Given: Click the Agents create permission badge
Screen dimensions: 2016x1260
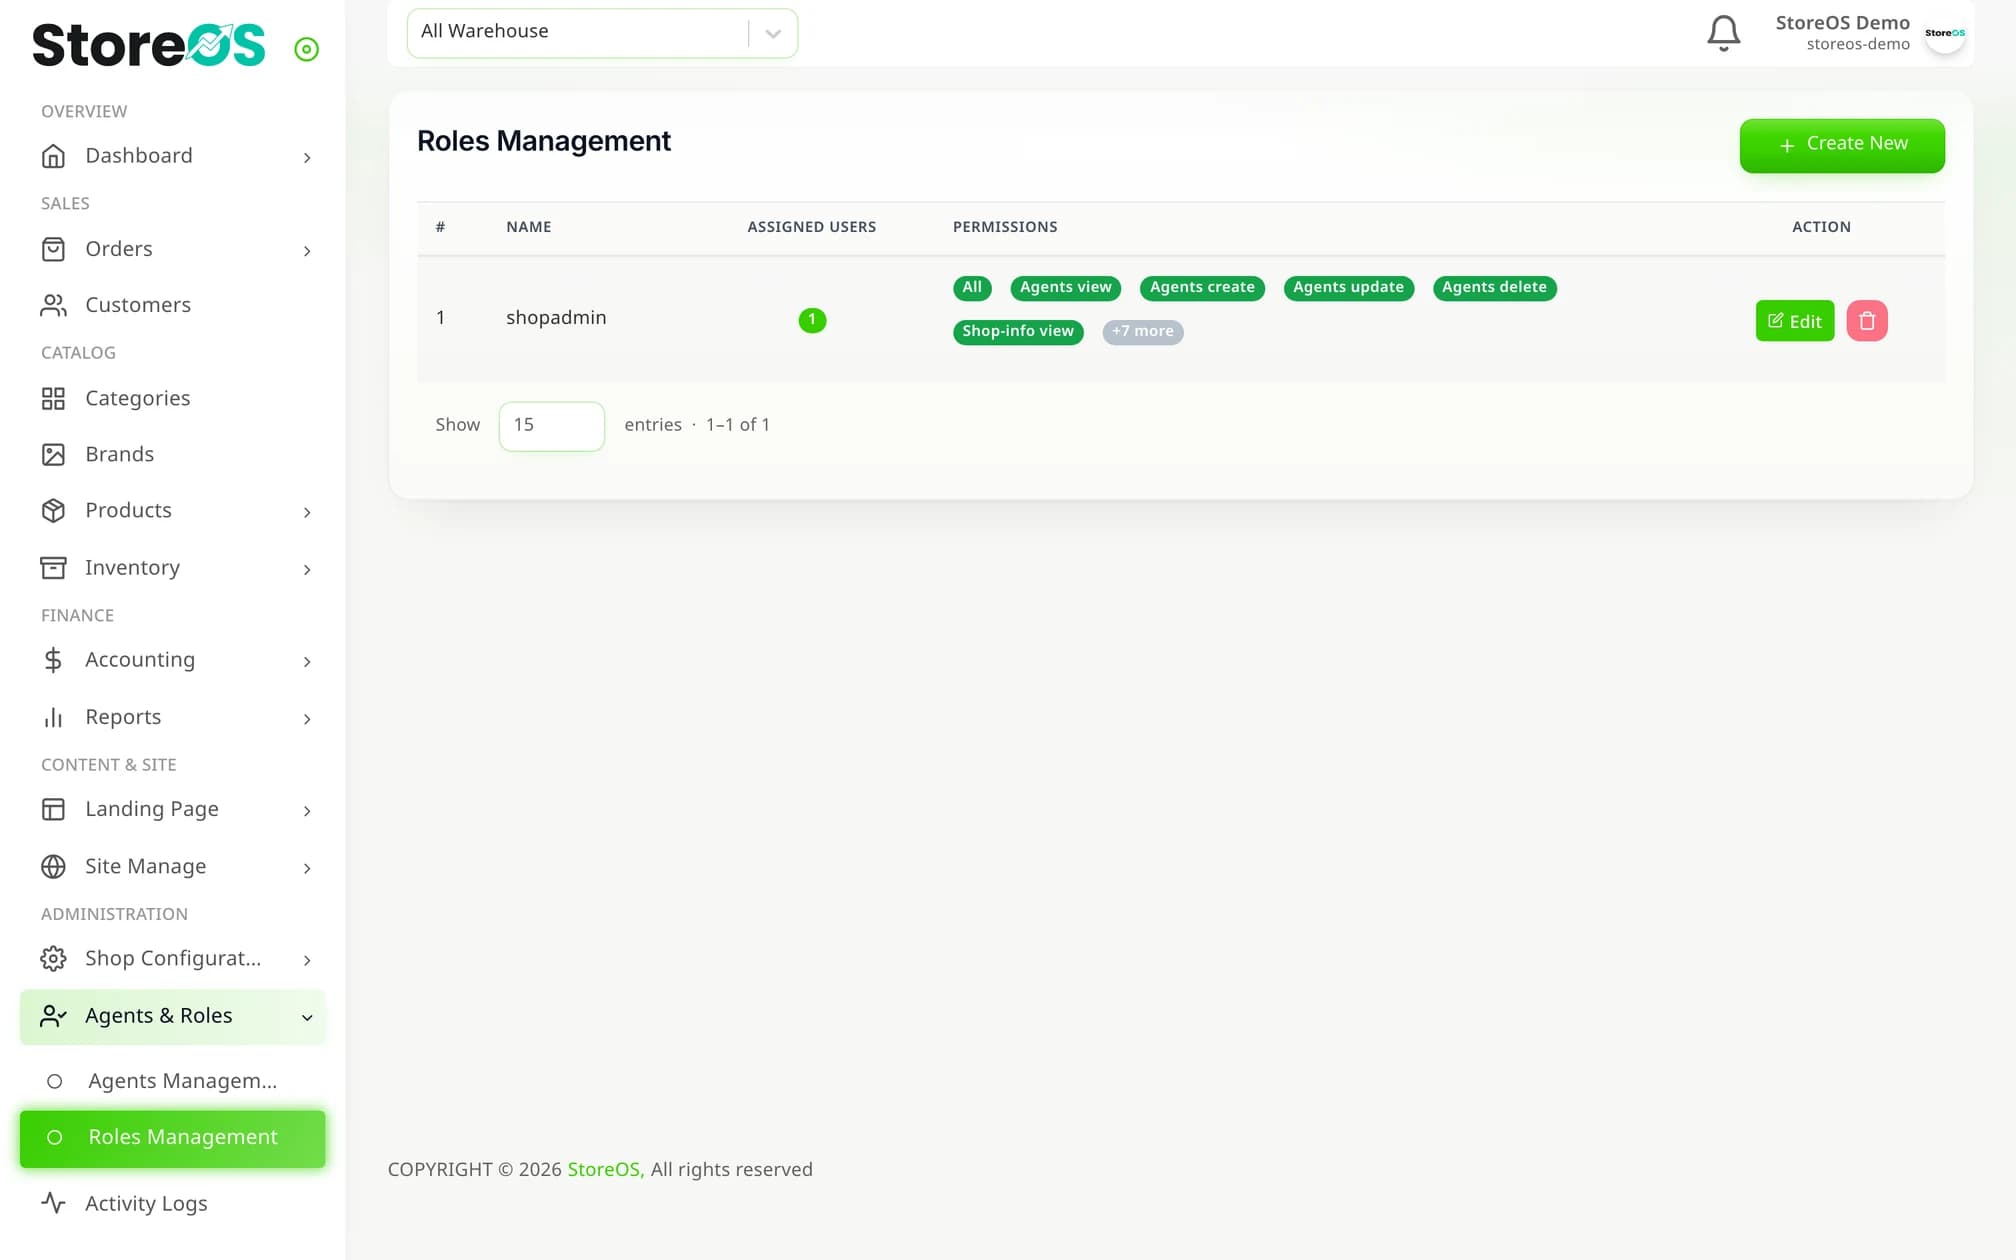Looking at the screenshot, I should coord(1202,288).
